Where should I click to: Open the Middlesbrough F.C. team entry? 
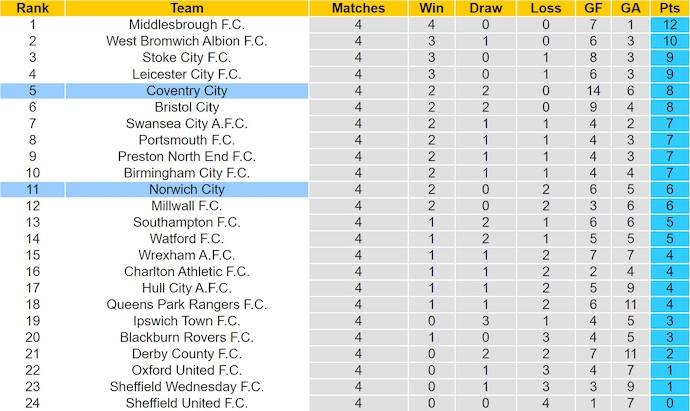[187, 25]
